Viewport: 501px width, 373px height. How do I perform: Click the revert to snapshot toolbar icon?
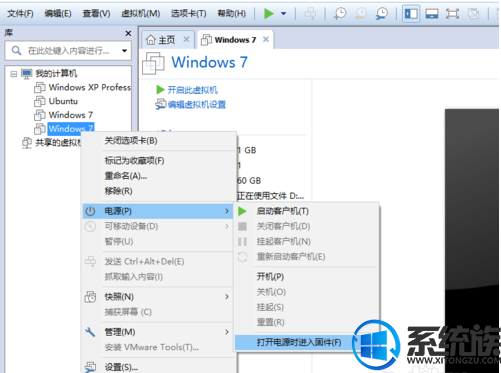pos(361,14)
